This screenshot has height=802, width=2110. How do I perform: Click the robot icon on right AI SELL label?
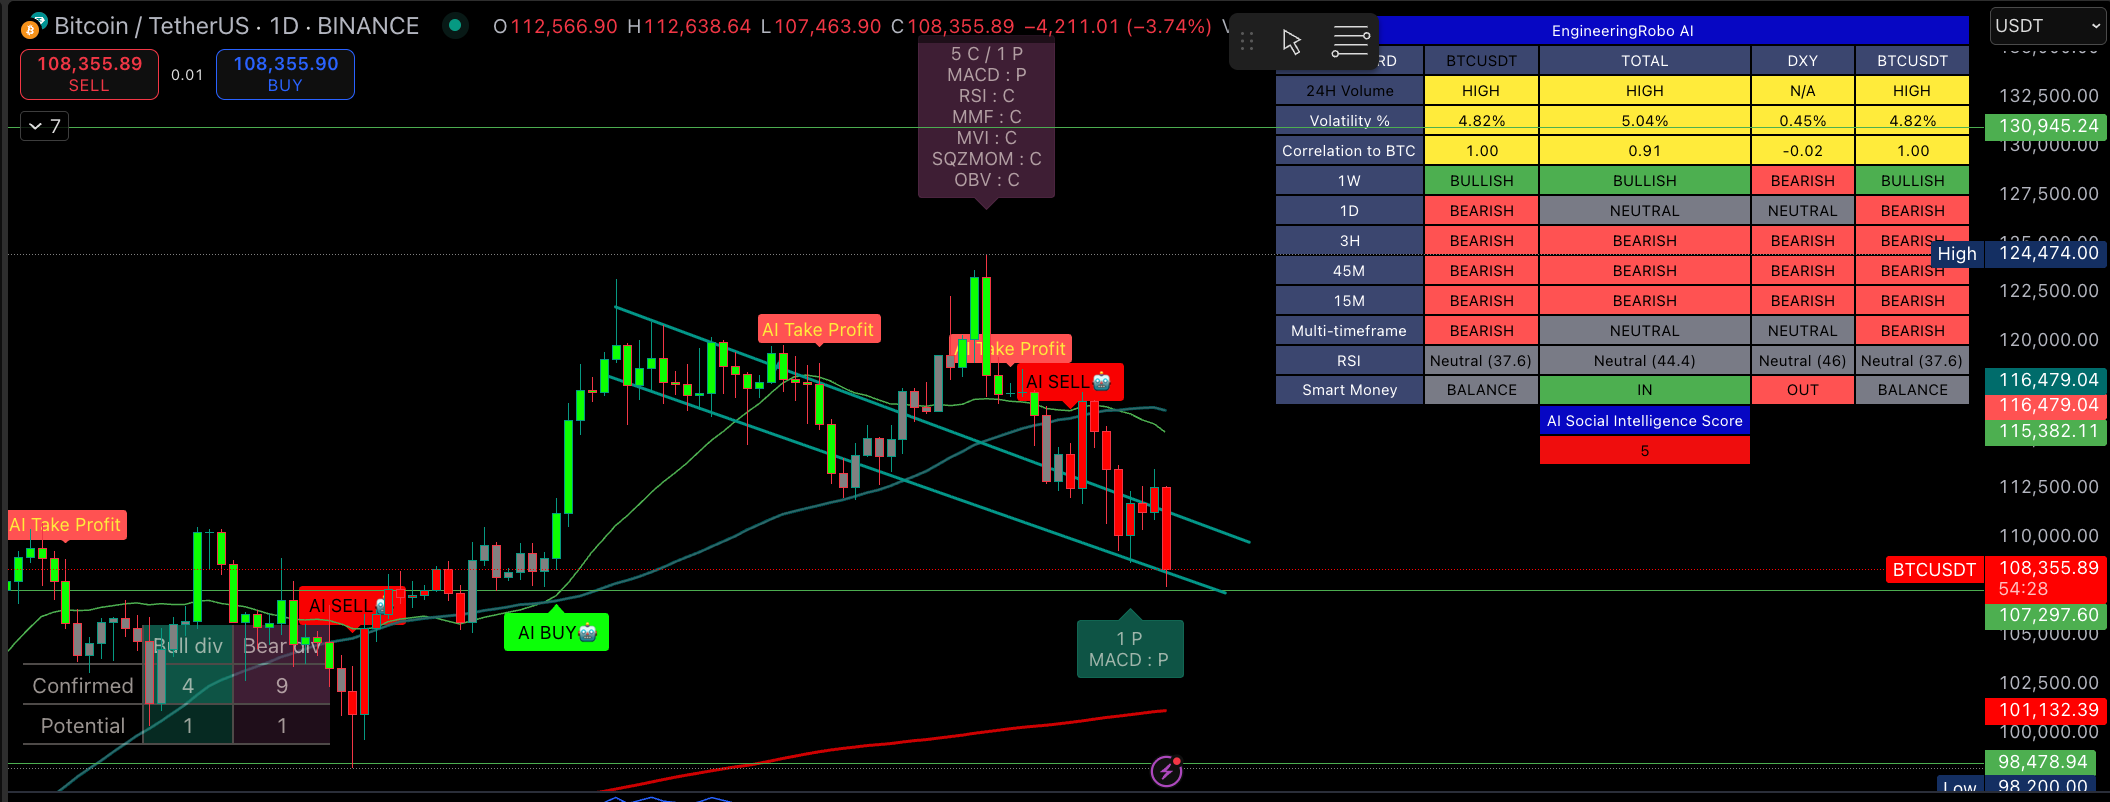click(x=1102, y=381)
